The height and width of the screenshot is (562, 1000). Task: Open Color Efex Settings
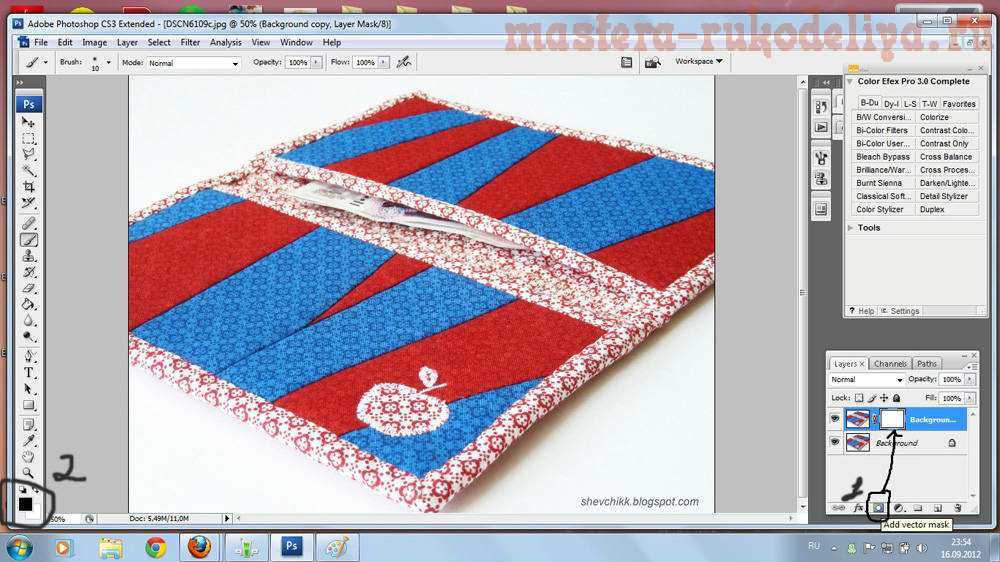(x=900, y=311)
